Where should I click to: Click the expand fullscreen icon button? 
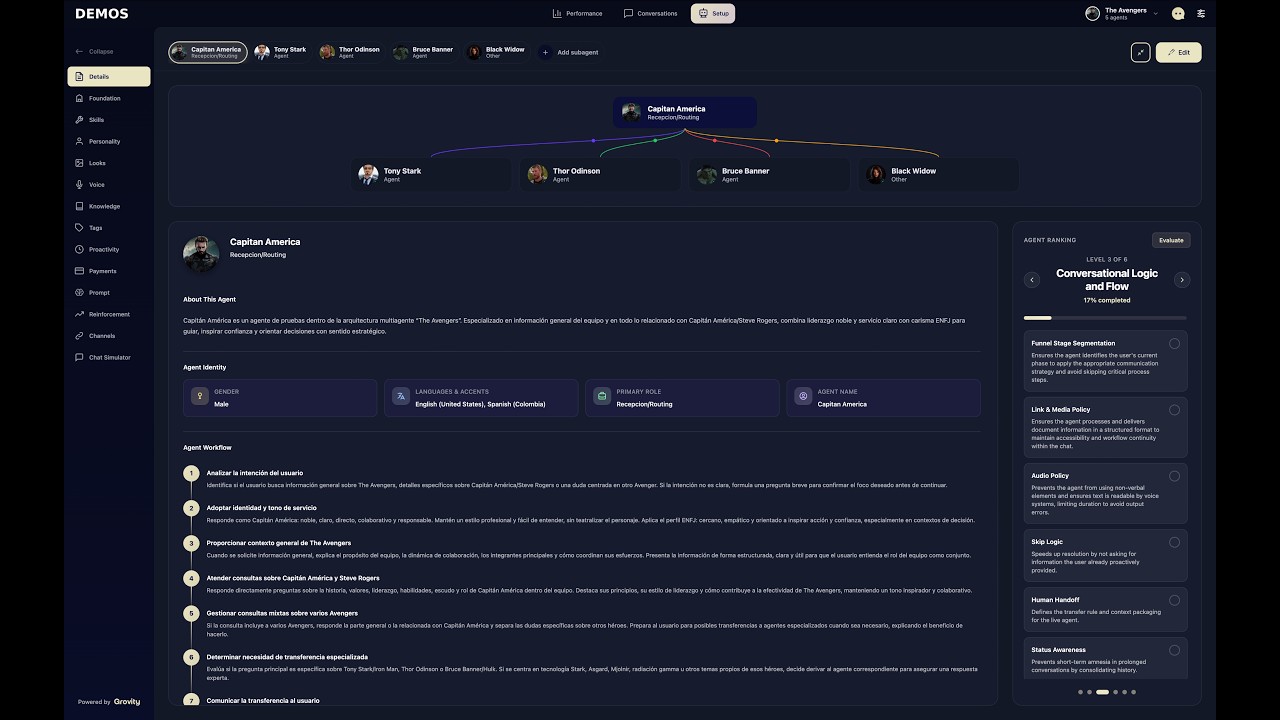(1140, 52)
